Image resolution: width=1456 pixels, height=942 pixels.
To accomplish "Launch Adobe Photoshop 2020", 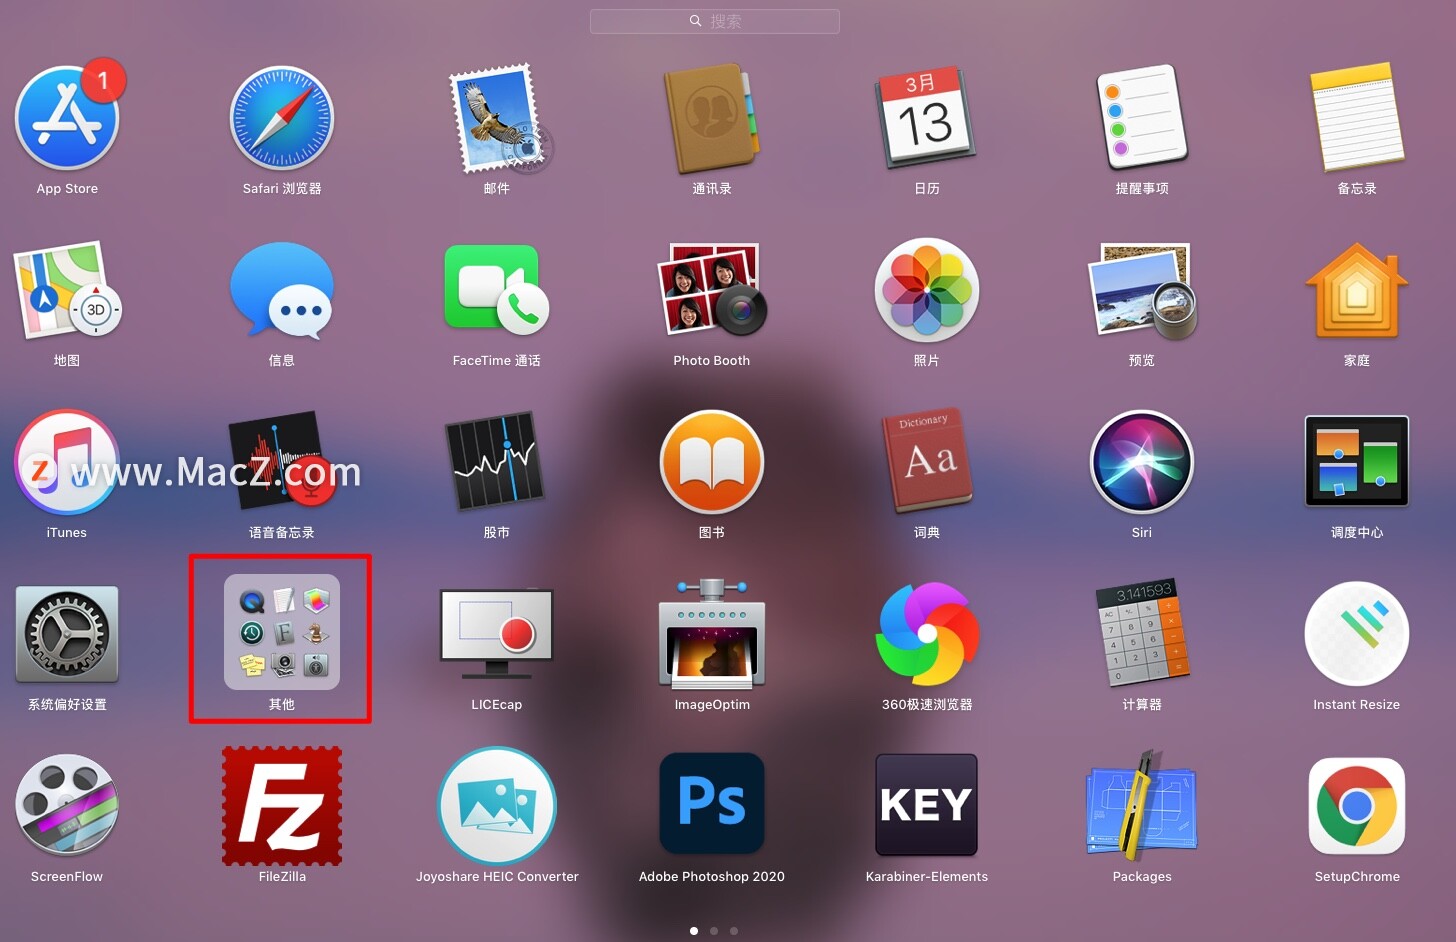I will pyautogui.click(x=712, y=804).
